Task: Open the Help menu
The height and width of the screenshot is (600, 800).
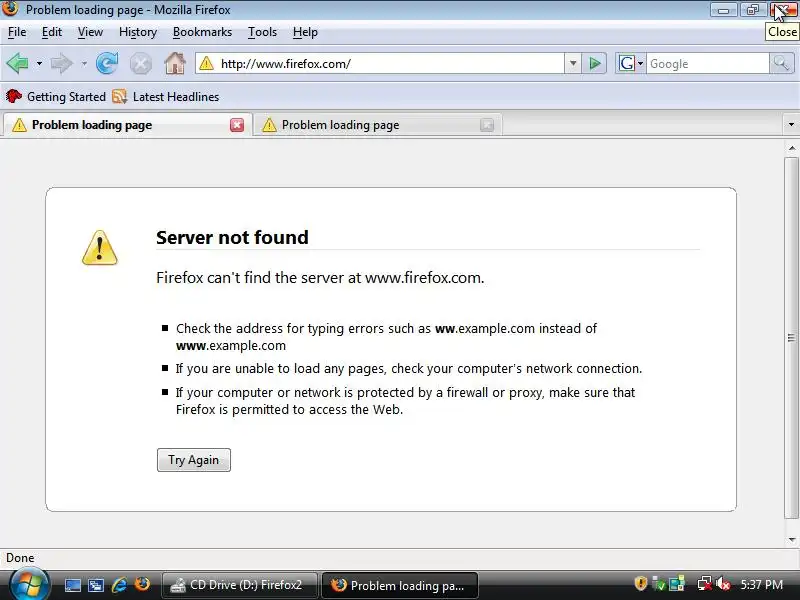Action: [305, 32]
